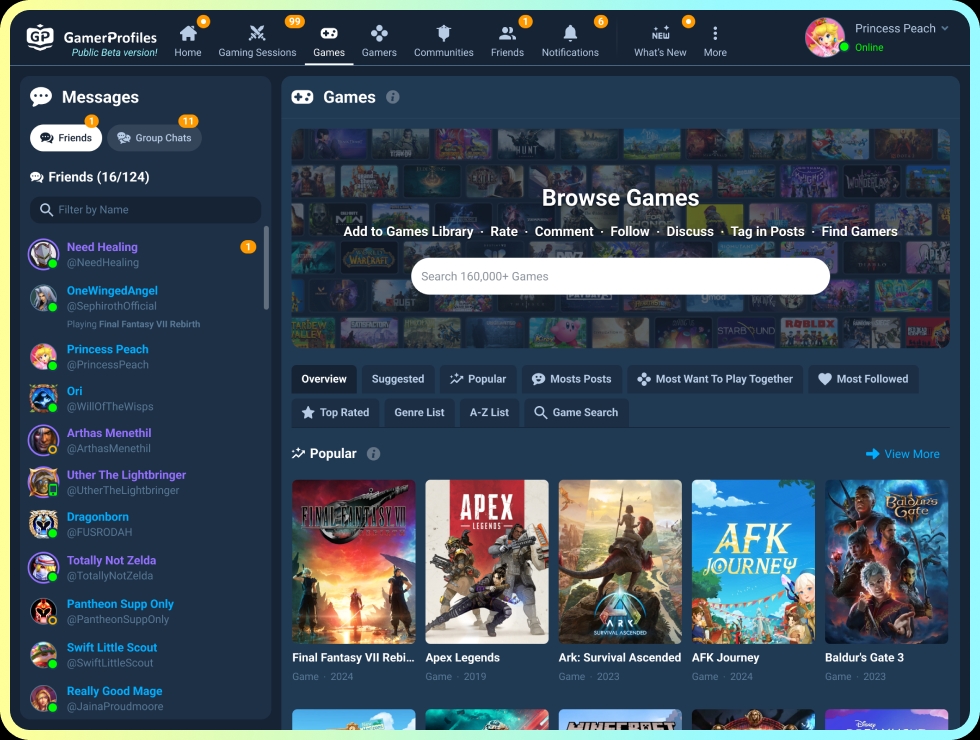Click the Popular section sparkle icon
The width and height of the screenshot is (980, 740).
click(x=299, y=453)
